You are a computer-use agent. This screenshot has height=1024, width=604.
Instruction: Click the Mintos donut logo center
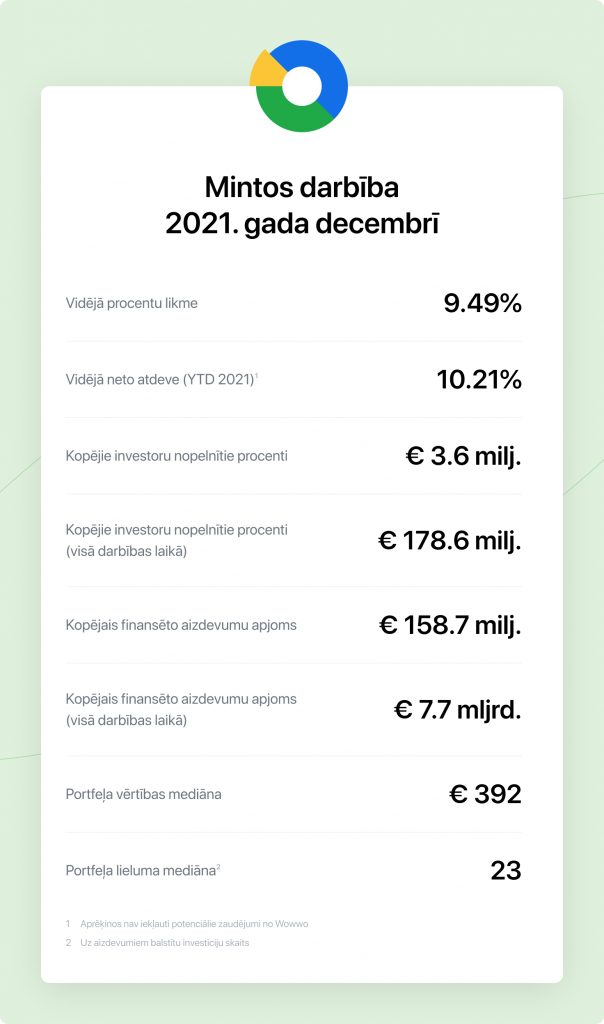pos(301,86)
